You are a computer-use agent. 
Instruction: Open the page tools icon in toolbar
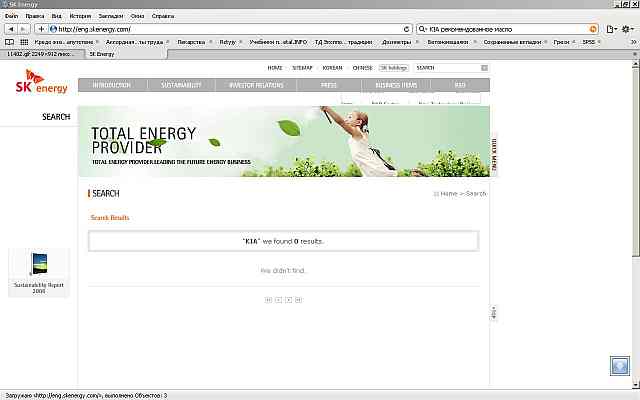click(608, 29)
